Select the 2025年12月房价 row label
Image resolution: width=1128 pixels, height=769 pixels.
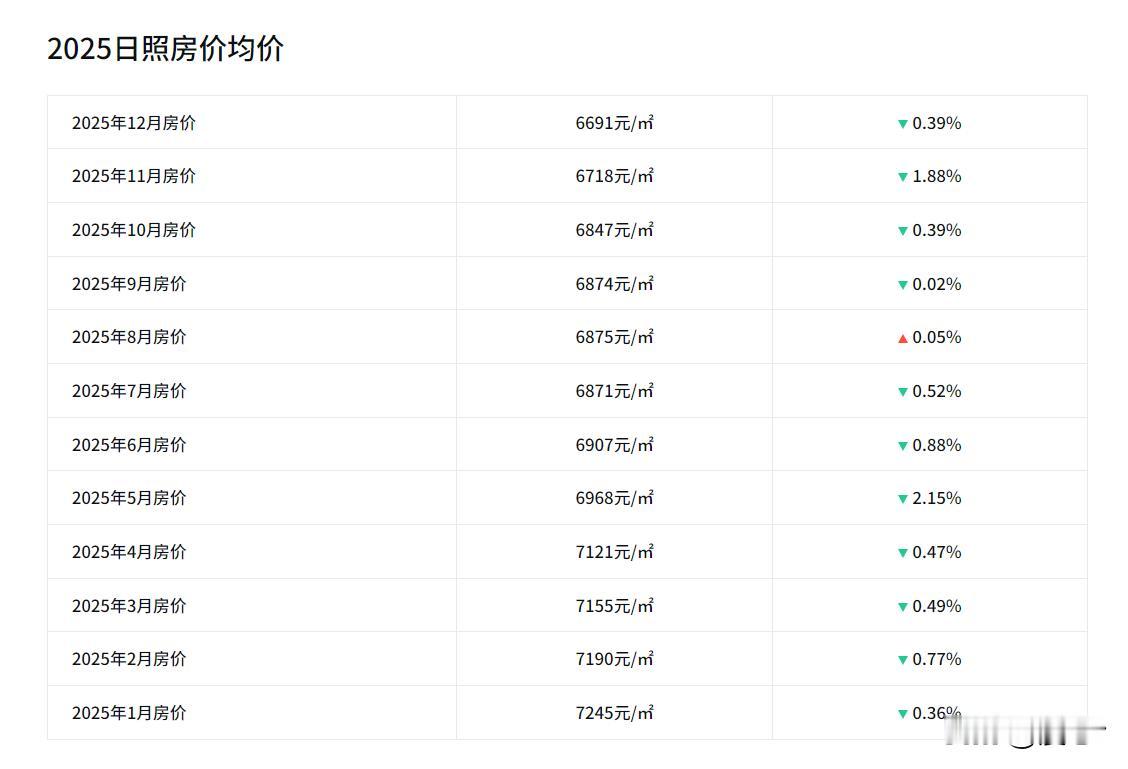tap(134, 123)
